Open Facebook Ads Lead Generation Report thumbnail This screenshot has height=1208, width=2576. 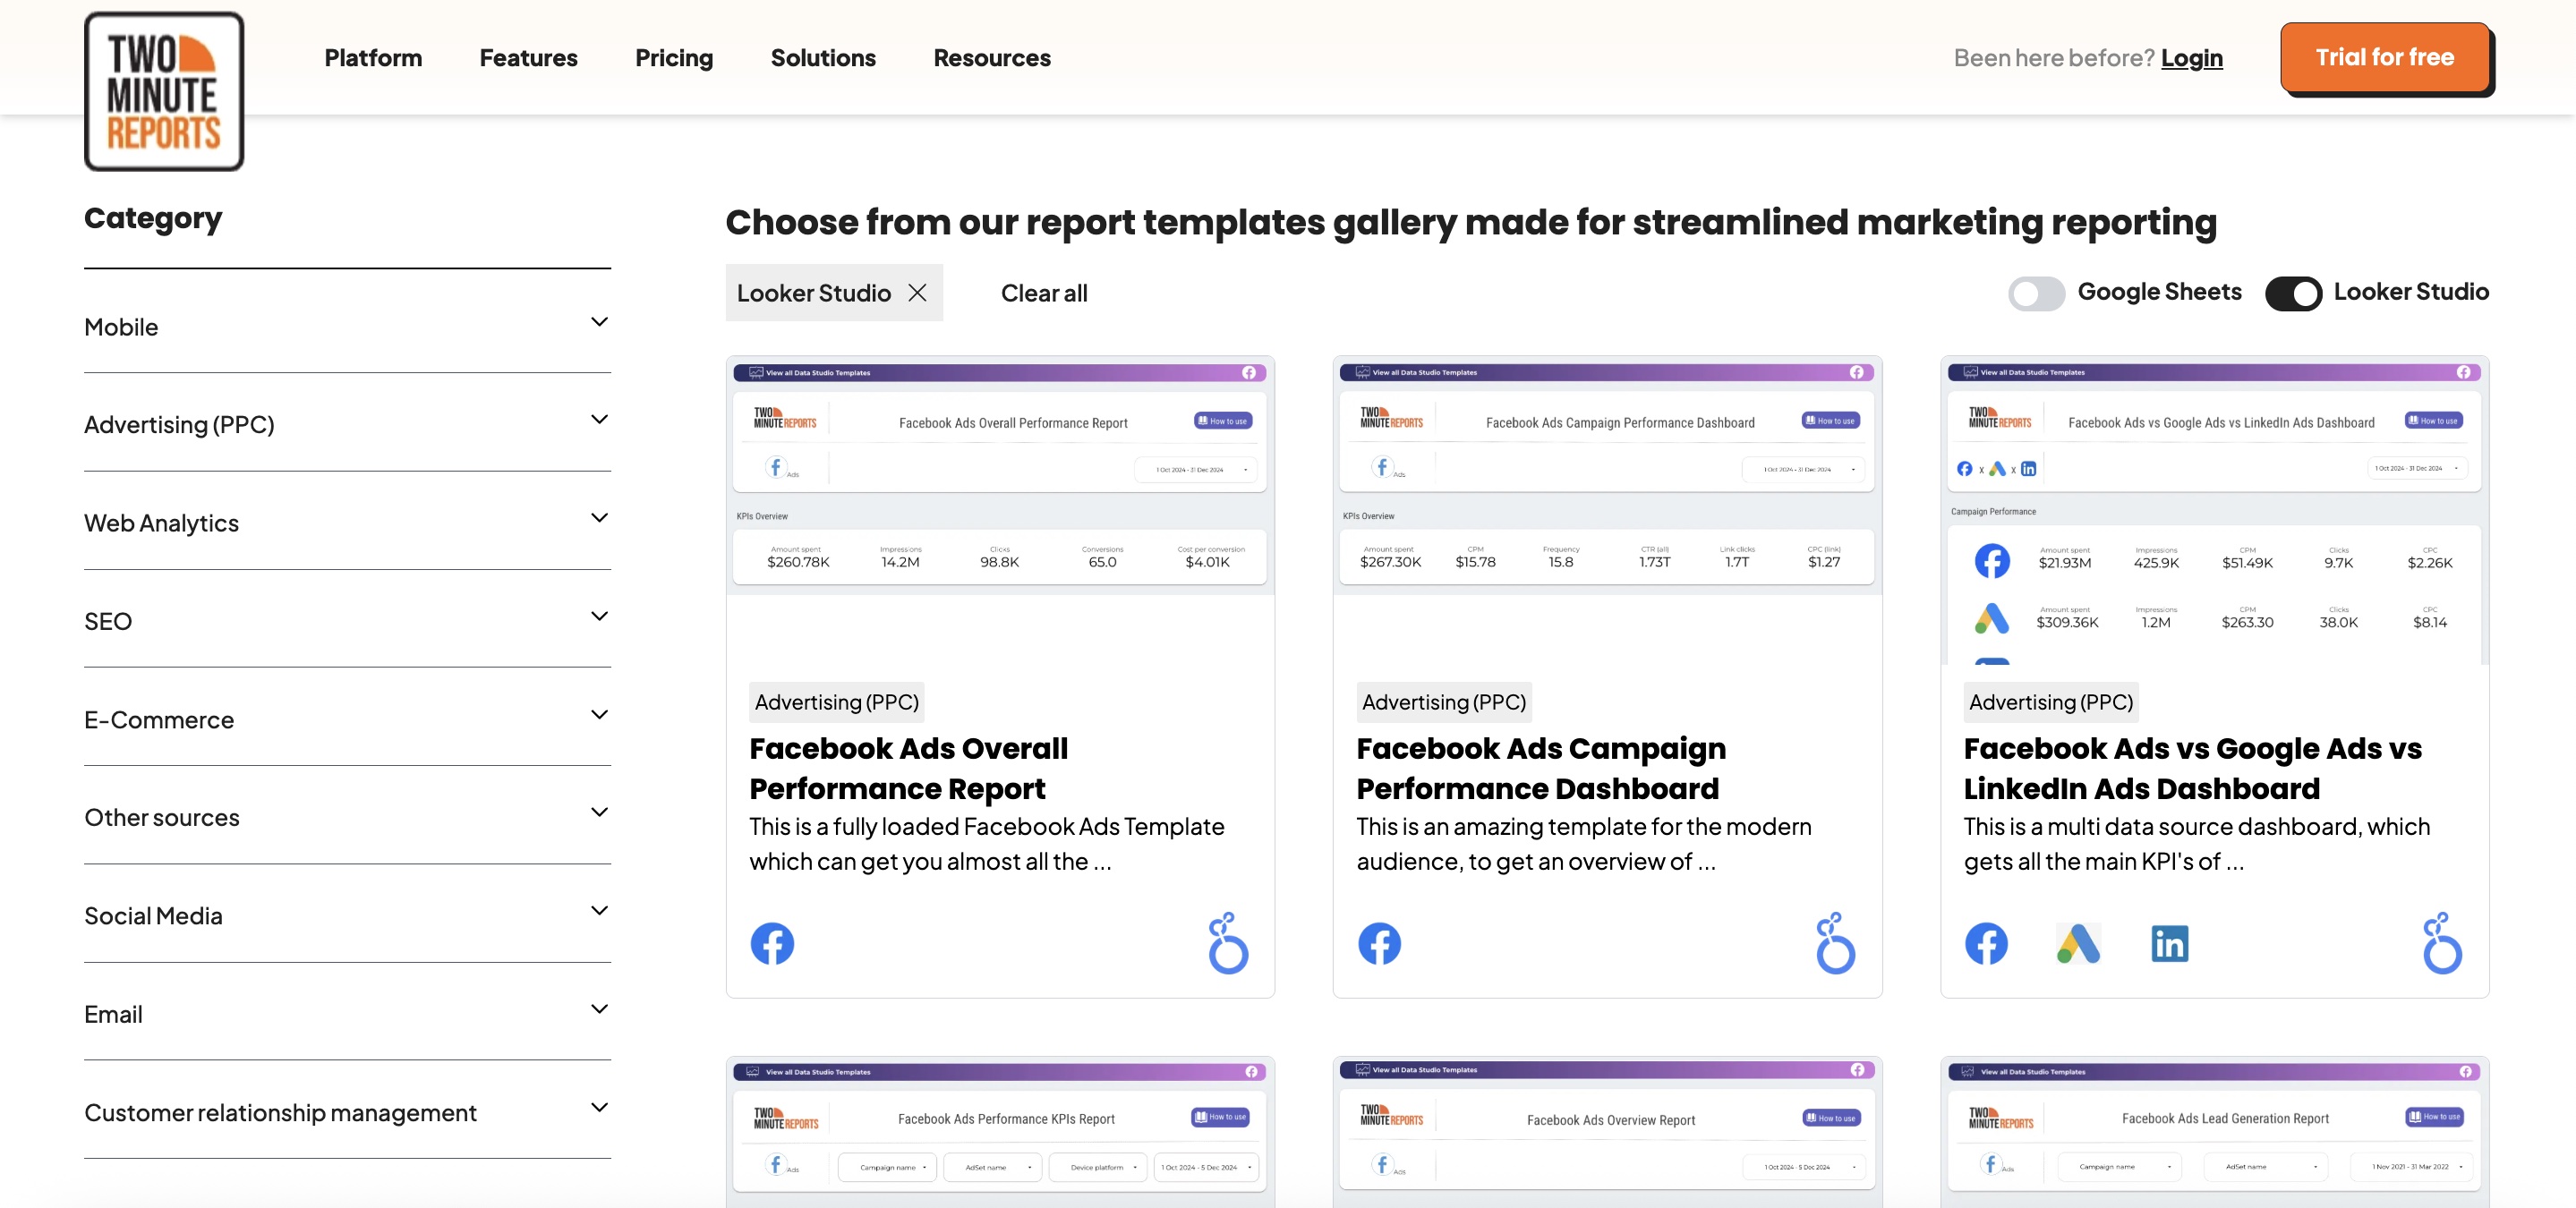point(2214,1132)
